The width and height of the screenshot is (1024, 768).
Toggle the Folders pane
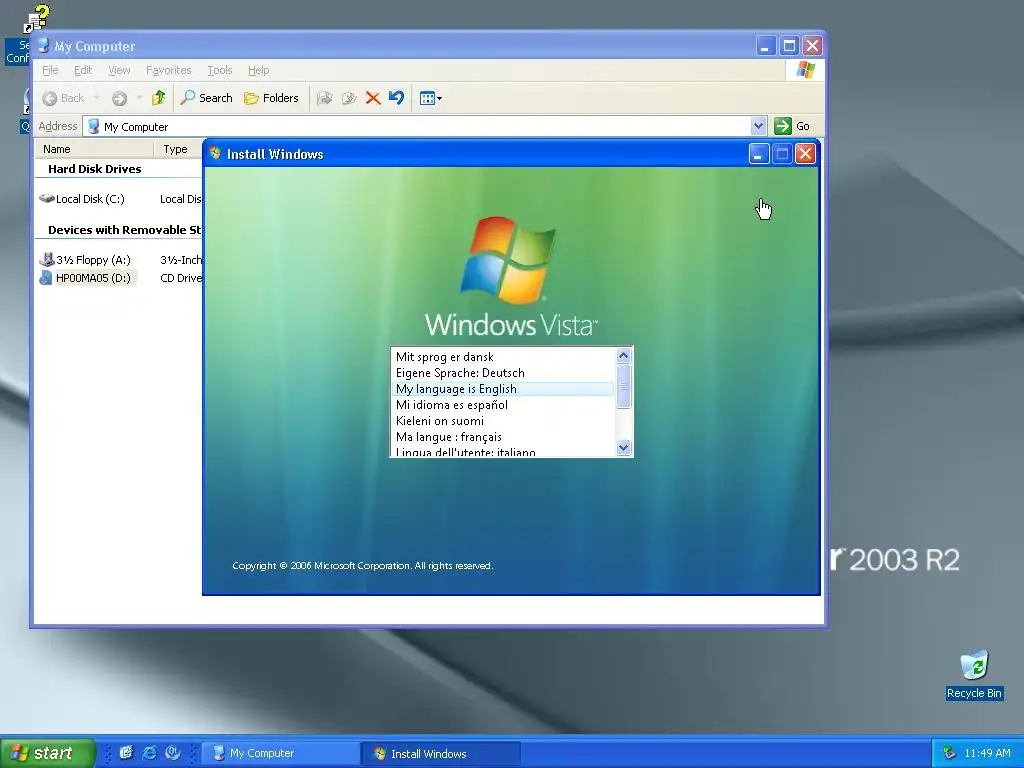[271, 98]
